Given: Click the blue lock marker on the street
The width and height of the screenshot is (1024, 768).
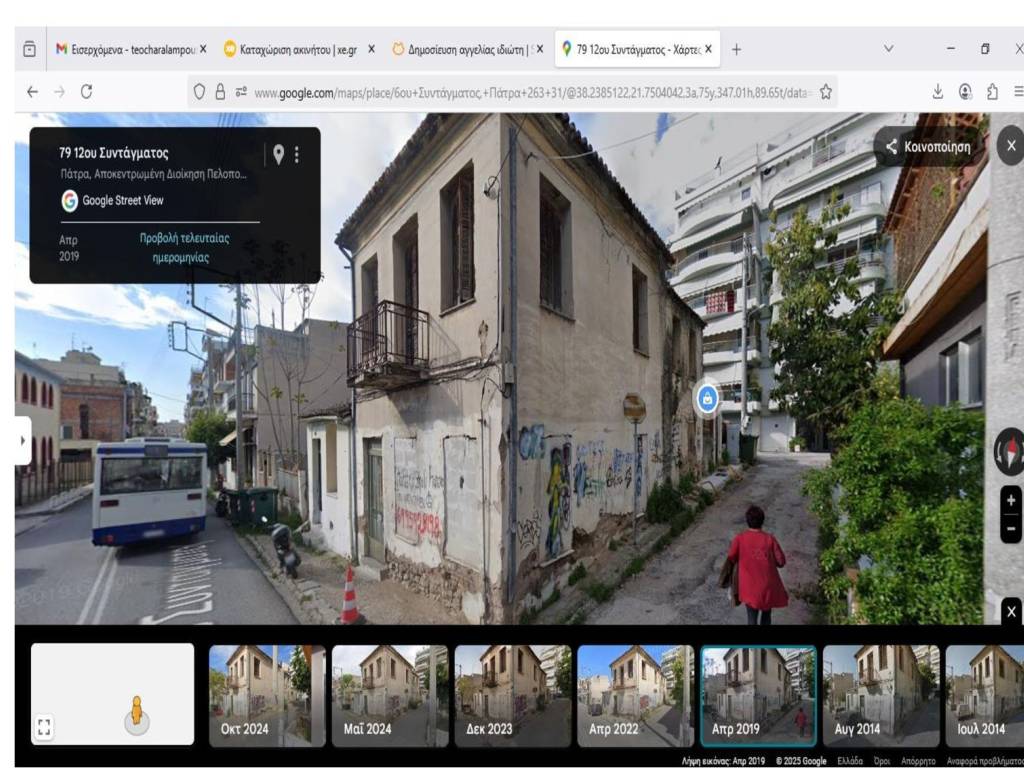Looking at the screenshot, I should pyautogui.click(x=708, y=399).
